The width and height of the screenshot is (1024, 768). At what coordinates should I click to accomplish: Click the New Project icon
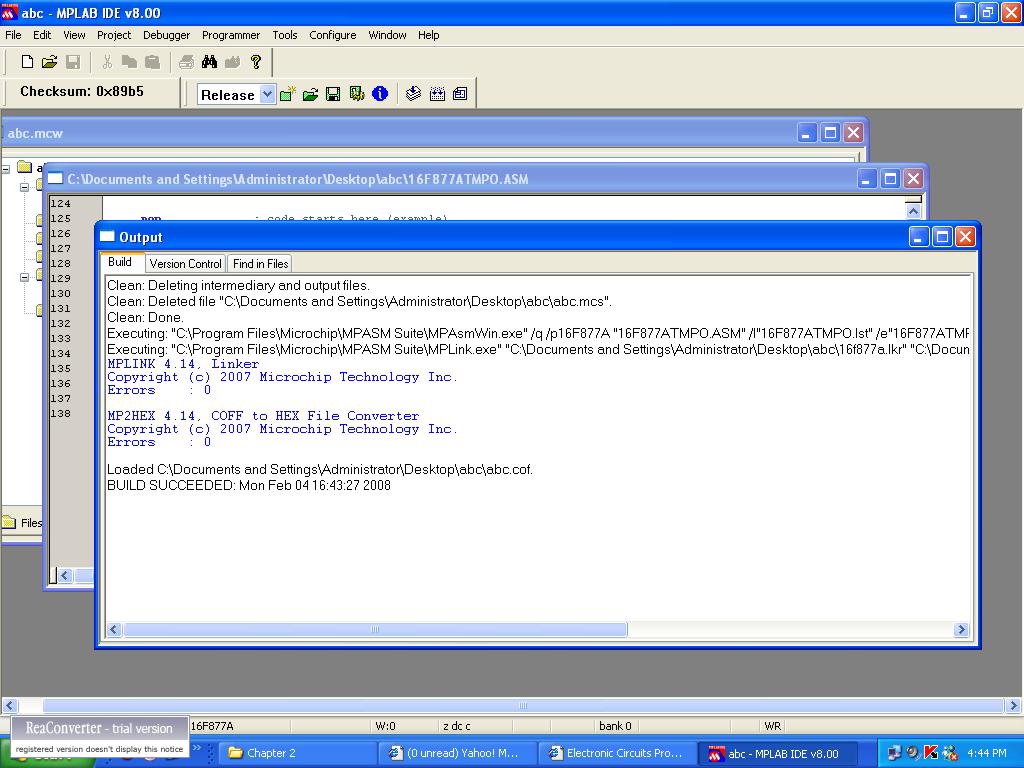(287, 94)
